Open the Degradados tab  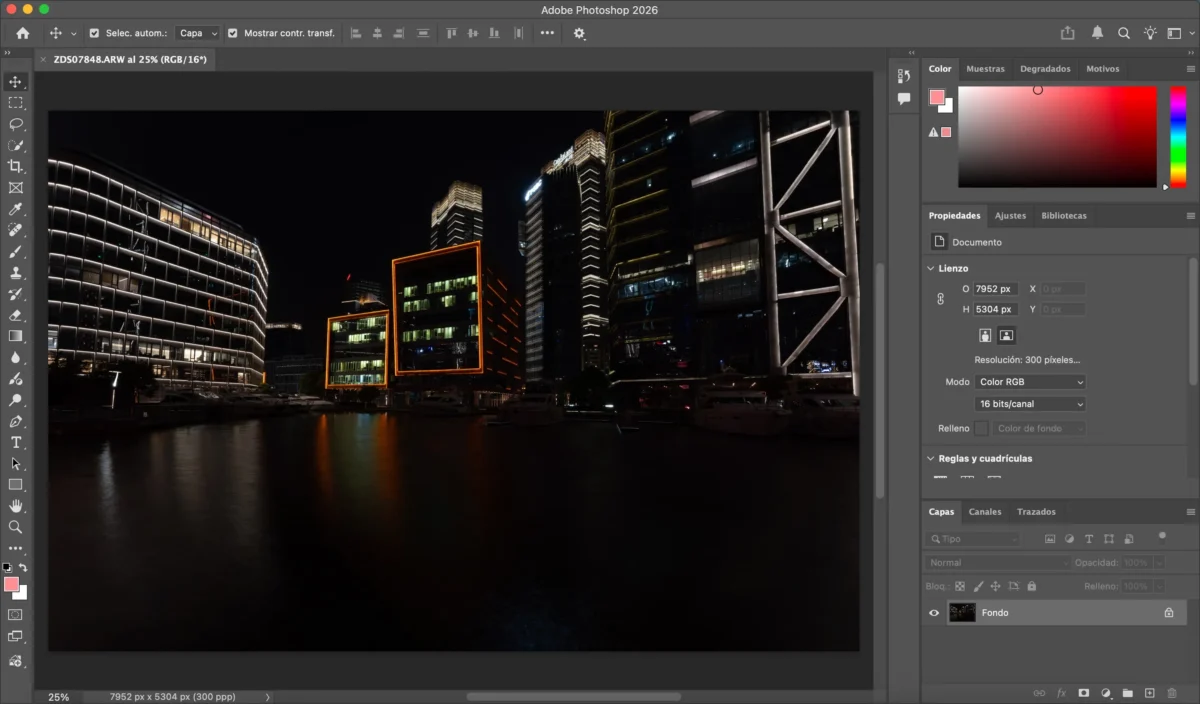point(1045,69)
